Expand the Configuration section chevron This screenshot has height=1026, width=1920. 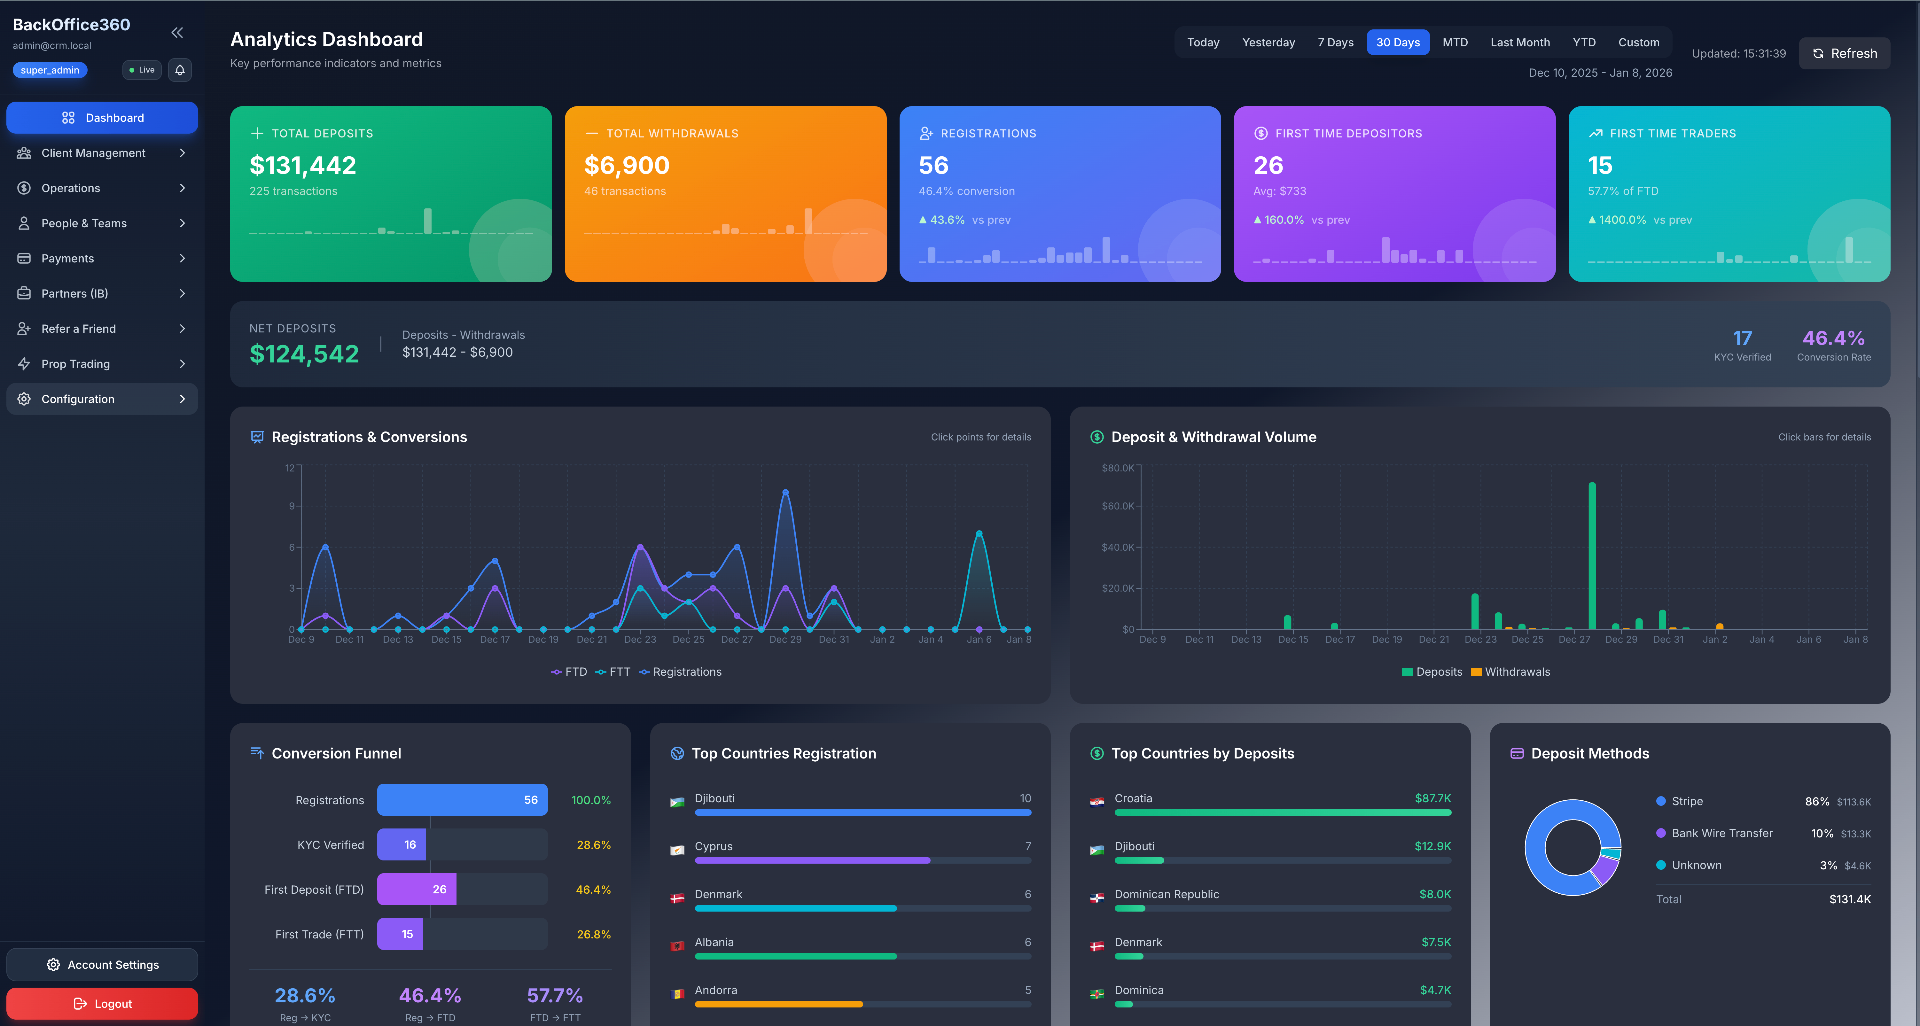coord(182,399)
